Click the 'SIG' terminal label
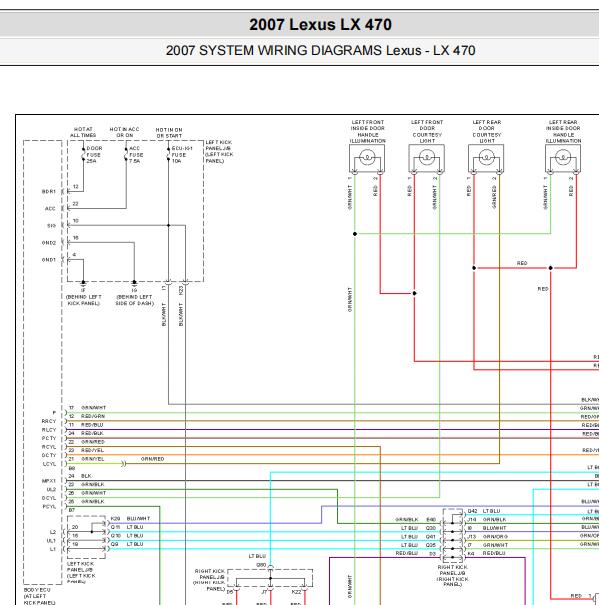 pyautogui.click(x=51, y=225)
